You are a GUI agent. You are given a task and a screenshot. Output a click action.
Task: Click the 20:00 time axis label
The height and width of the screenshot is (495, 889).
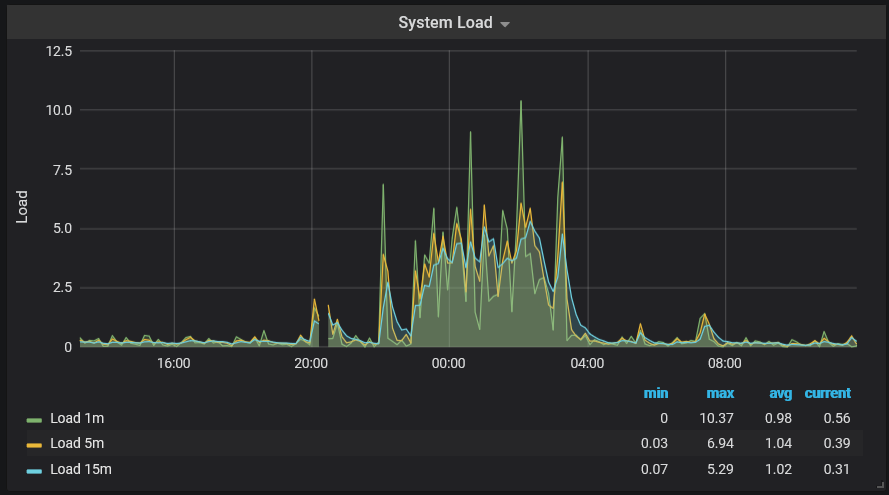point(311,363)
